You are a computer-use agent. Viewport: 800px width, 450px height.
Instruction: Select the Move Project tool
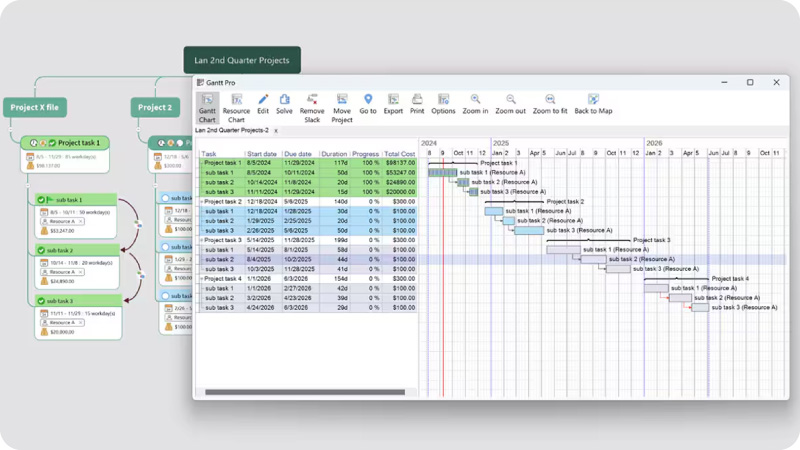(342, 108)
